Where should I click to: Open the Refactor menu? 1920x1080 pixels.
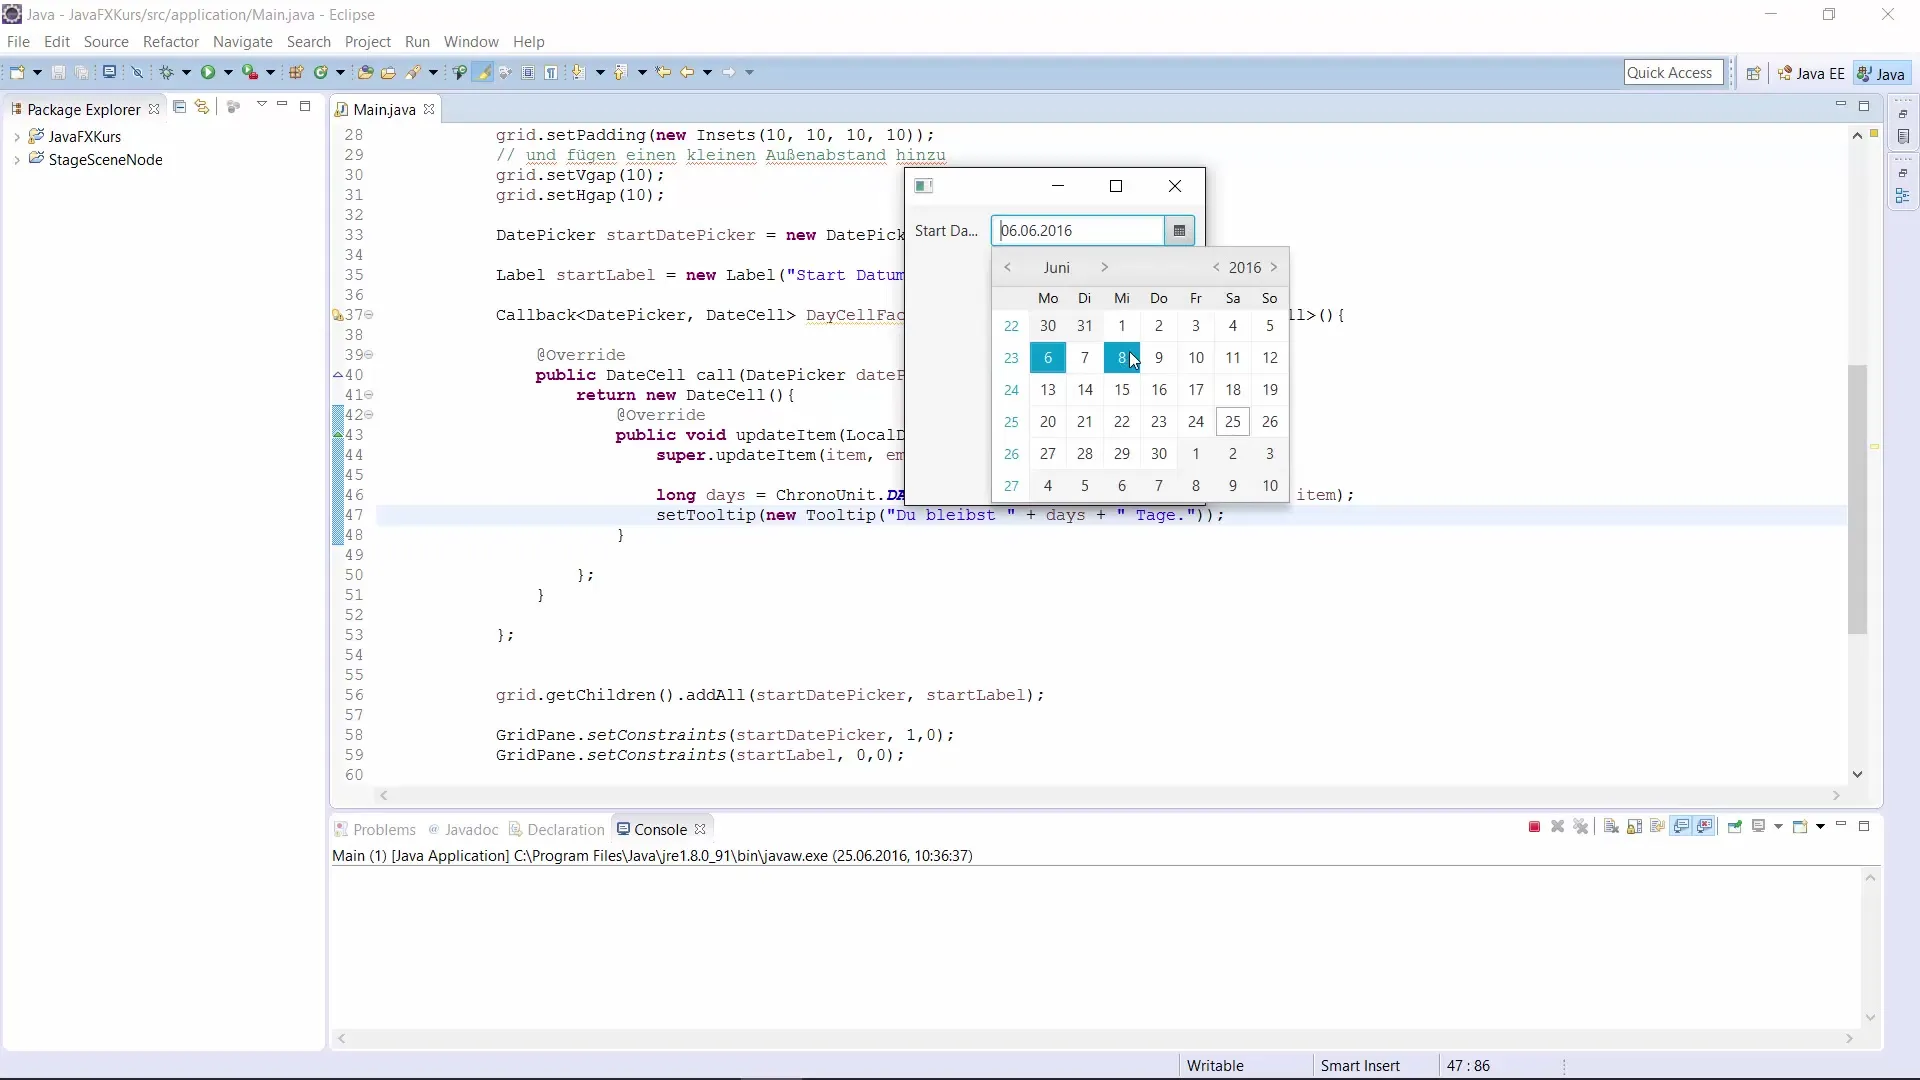click(x=171, y=42)
